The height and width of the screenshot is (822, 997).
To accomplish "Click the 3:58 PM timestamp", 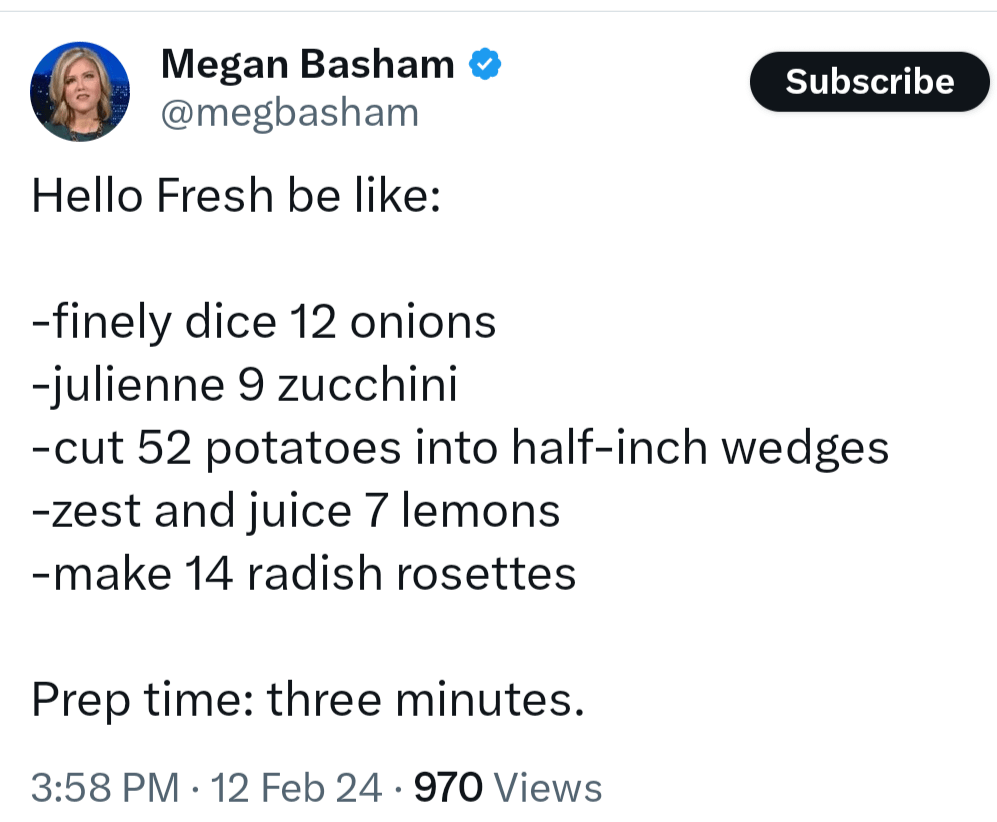I will [106, 788].
